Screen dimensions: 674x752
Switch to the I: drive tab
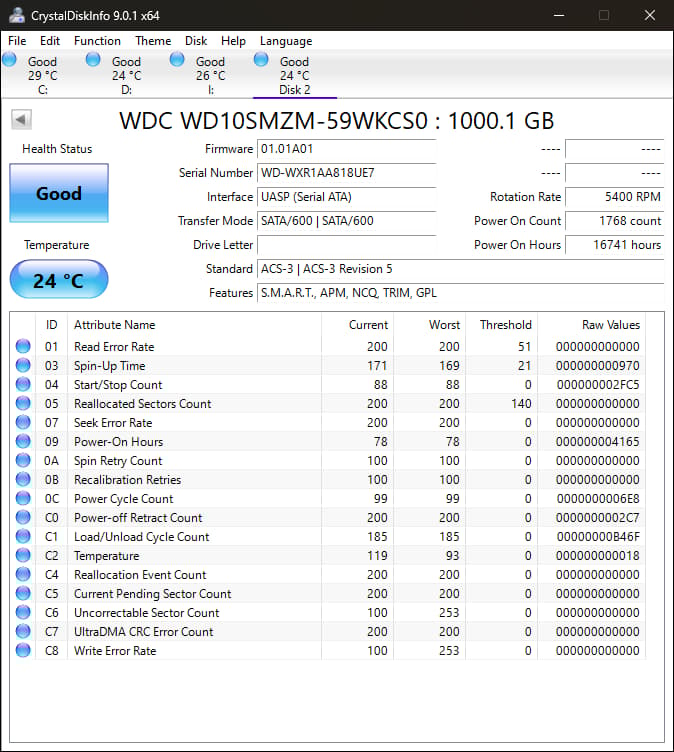[210, 75]
